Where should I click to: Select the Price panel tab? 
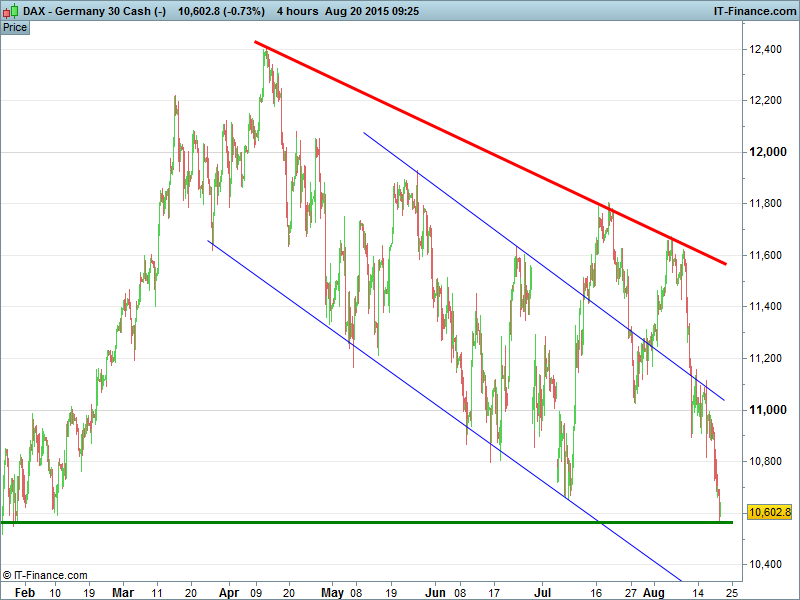point(15,27)
